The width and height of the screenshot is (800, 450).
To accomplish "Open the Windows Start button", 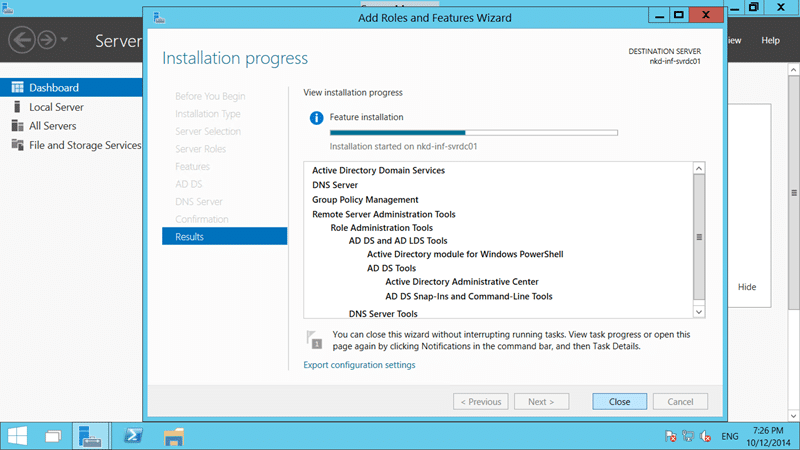I will pyautogui.click(x=17, y=436).
